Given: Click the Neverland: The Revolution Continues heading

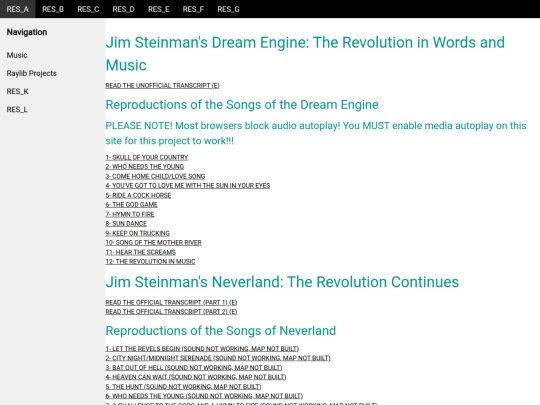Looking at the screenshot, I should (282, 282).
